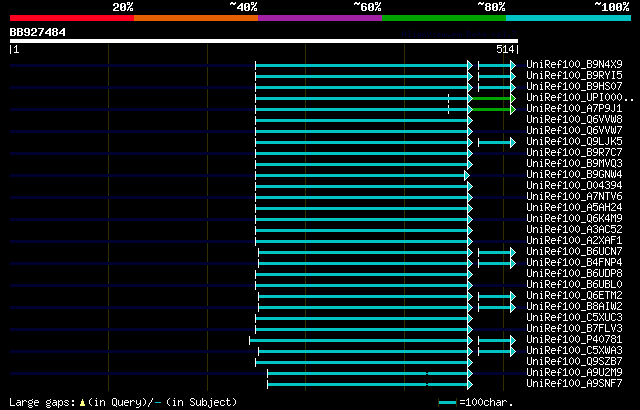
Task: Open hit UniRef100_B9N4X9
Action: click(574, 64)
